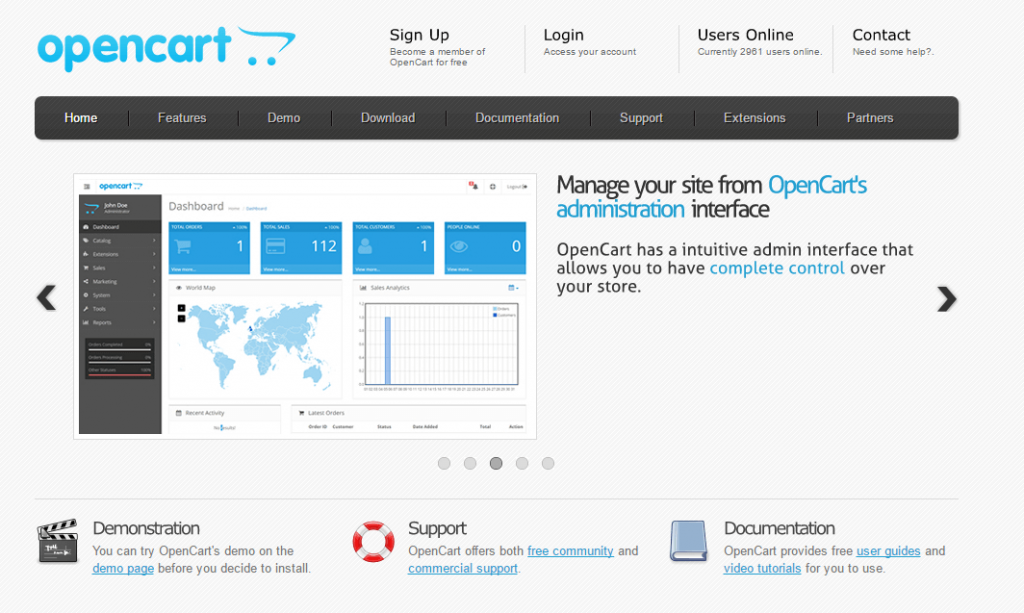Follow the demo page link
The height and width of the screenshot is (613, 1024).
123,568
